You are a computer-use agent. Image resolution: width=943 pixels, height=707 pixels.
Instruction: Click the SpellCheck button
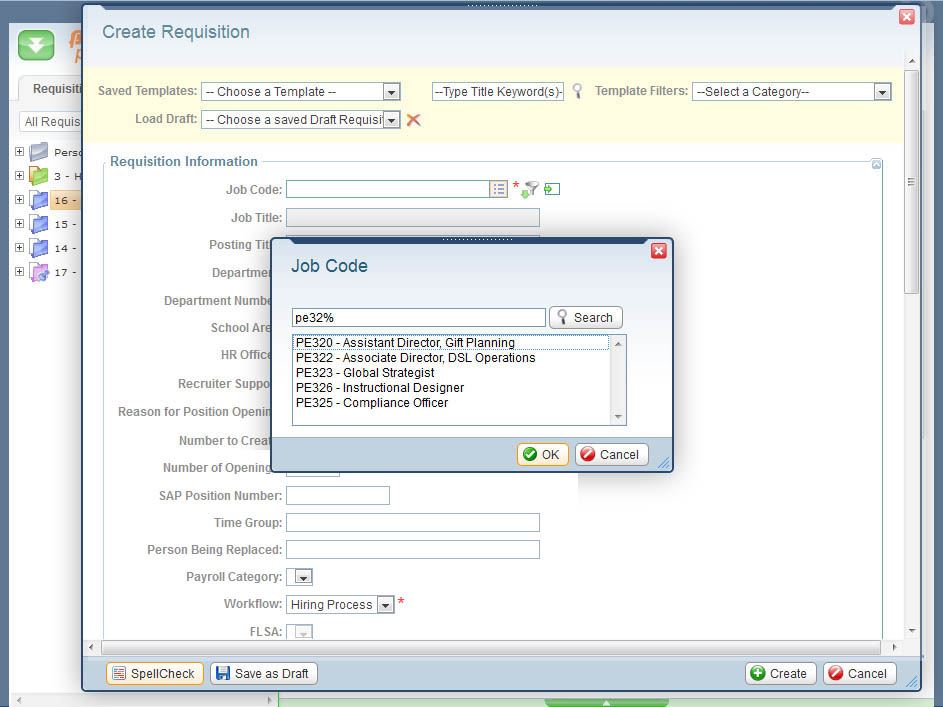click(154, 674)
